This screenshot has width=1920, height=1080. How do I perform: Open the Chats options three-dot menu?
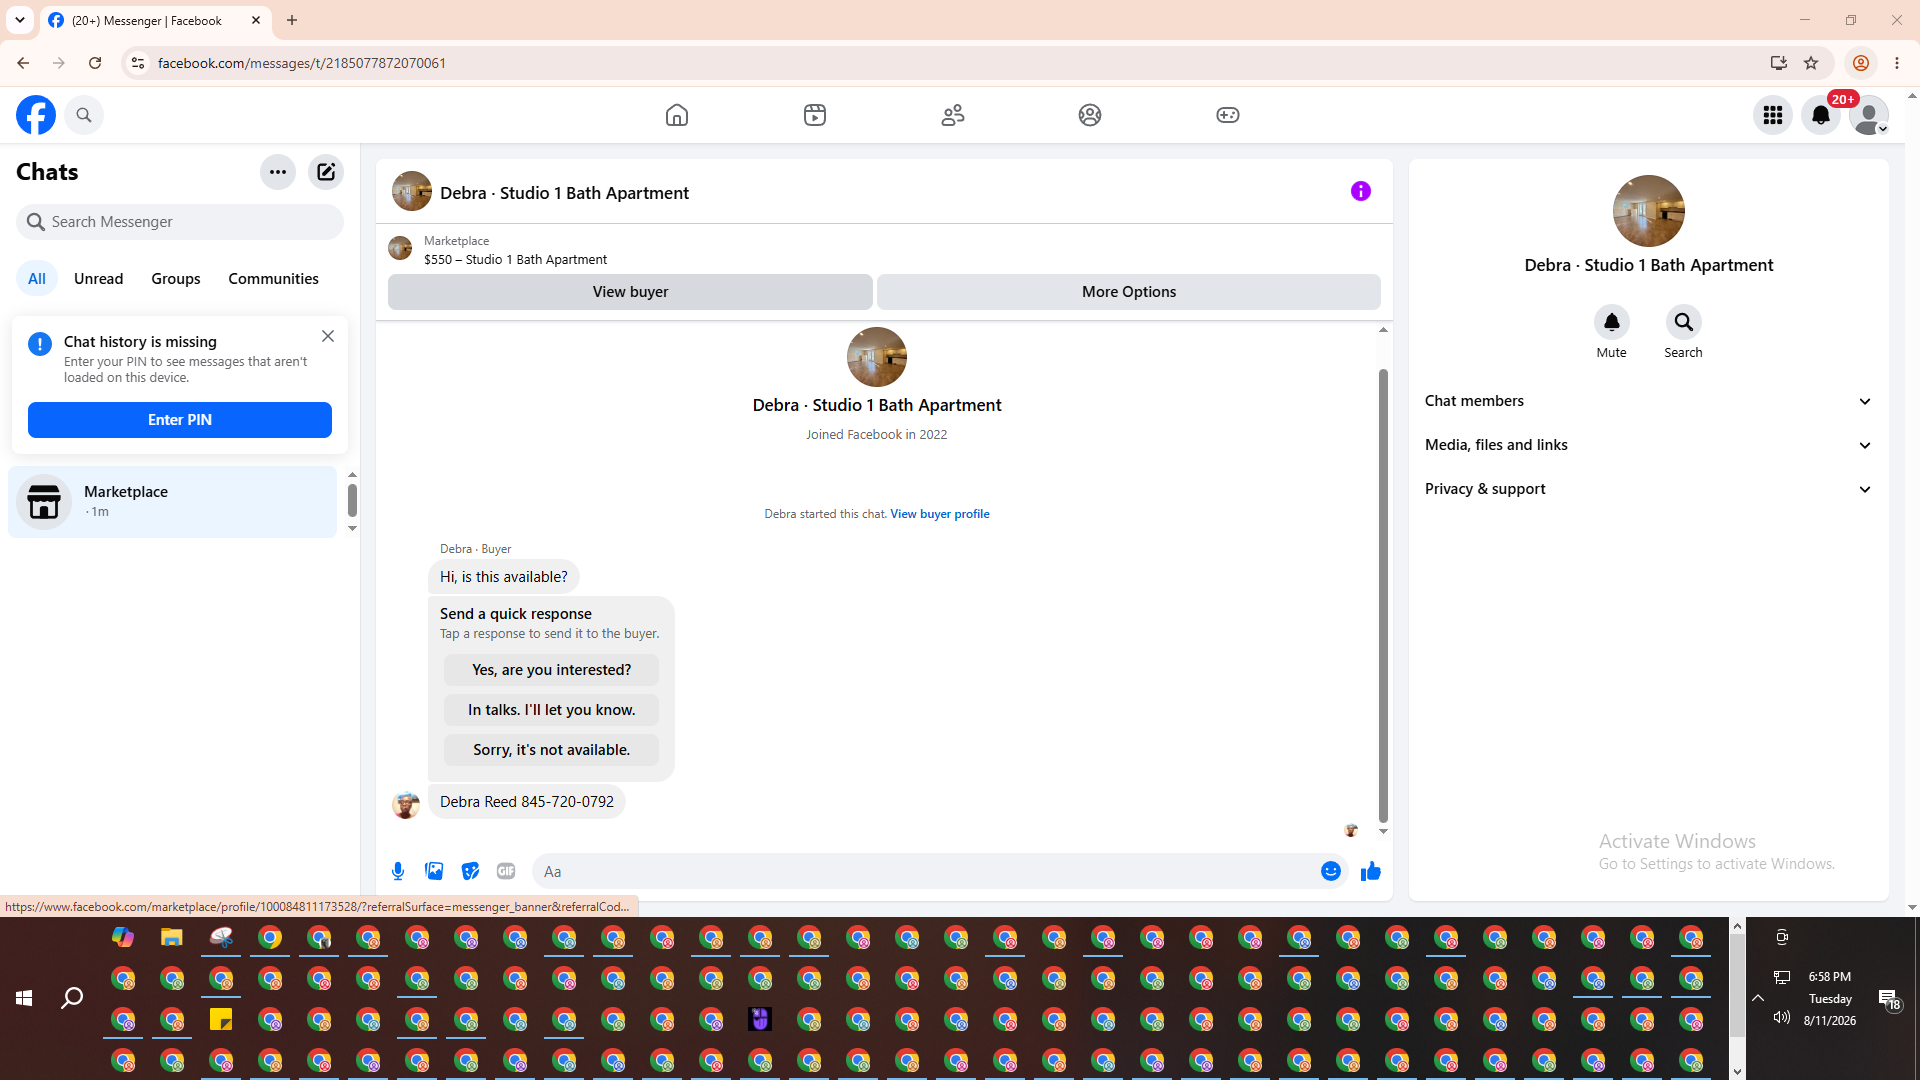278,172
